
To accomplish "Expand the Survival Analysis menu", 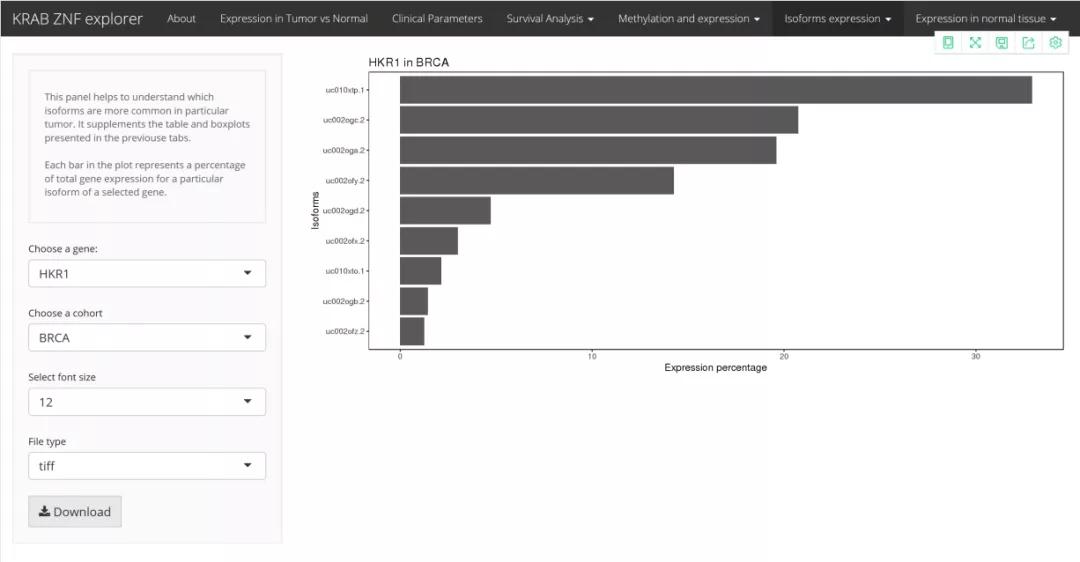I will 550,18.
